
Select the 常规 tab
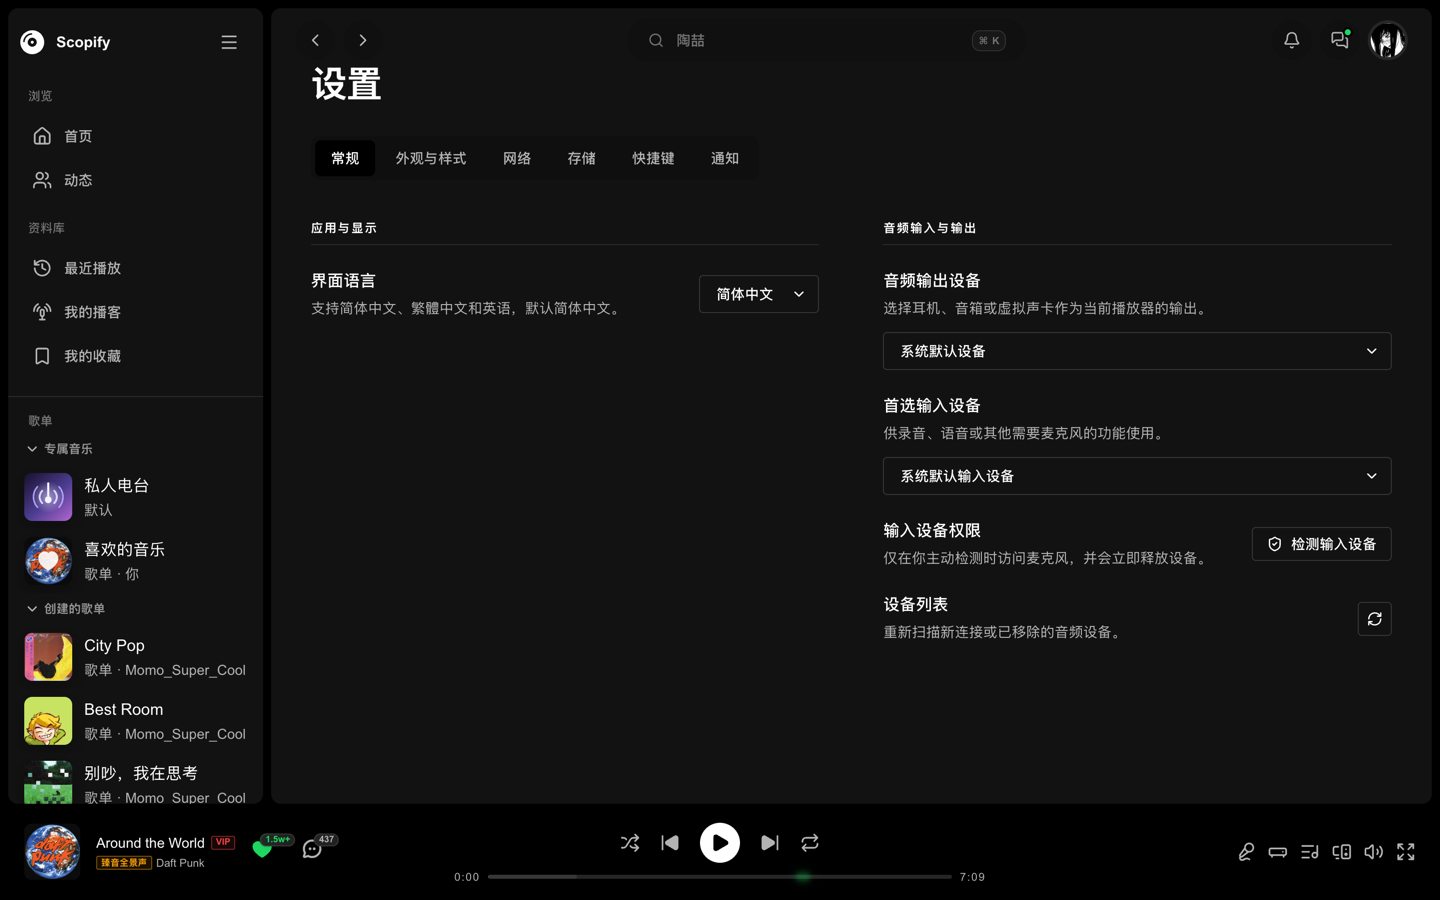pyautogui.click(x=345, y=158)
